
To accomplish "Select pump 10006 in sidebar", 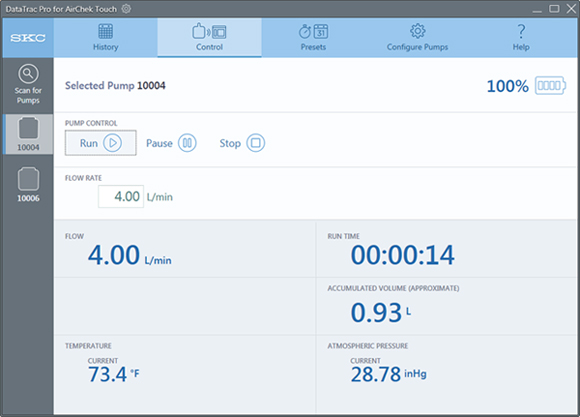I will (x=28, y=184).
